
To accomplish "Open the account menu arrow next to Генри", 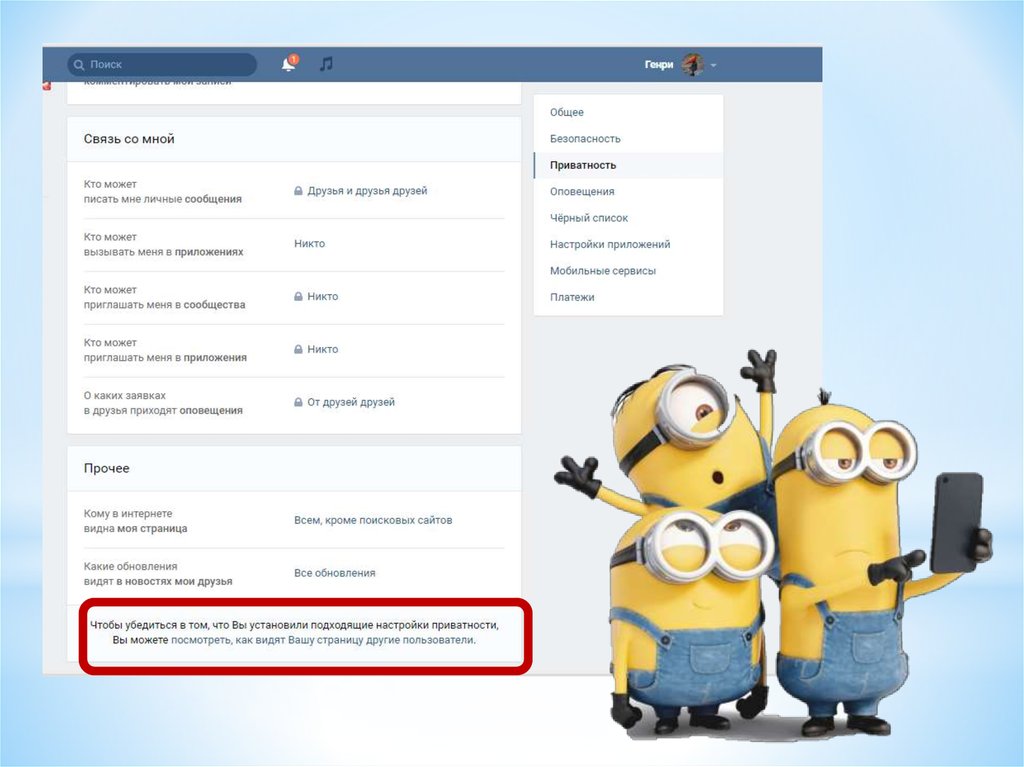I will point(714,66).
